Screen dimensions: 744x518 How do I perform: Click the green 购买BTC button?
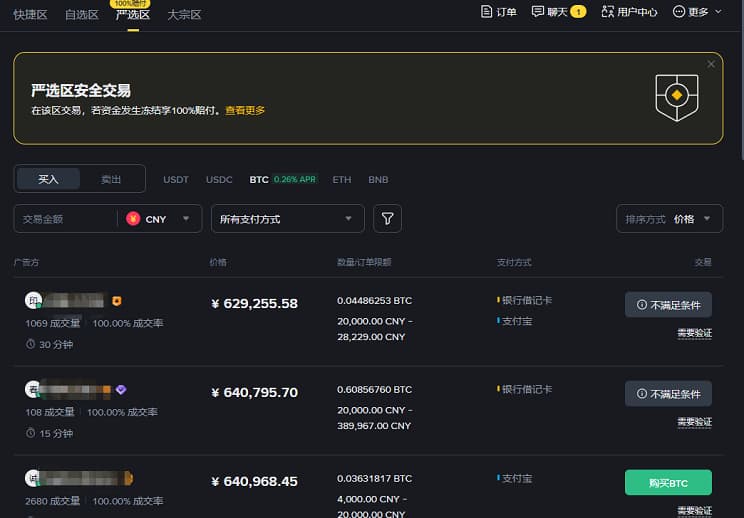[x=668, y=482]
